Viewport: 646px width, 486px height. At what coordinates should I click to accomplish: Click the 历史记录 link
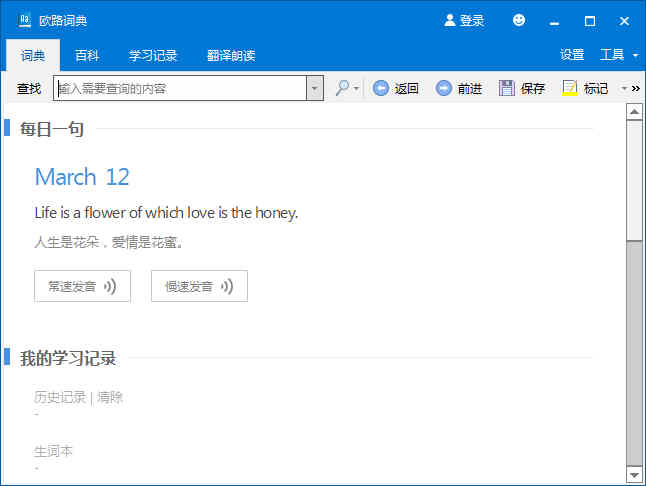[60, 397]
